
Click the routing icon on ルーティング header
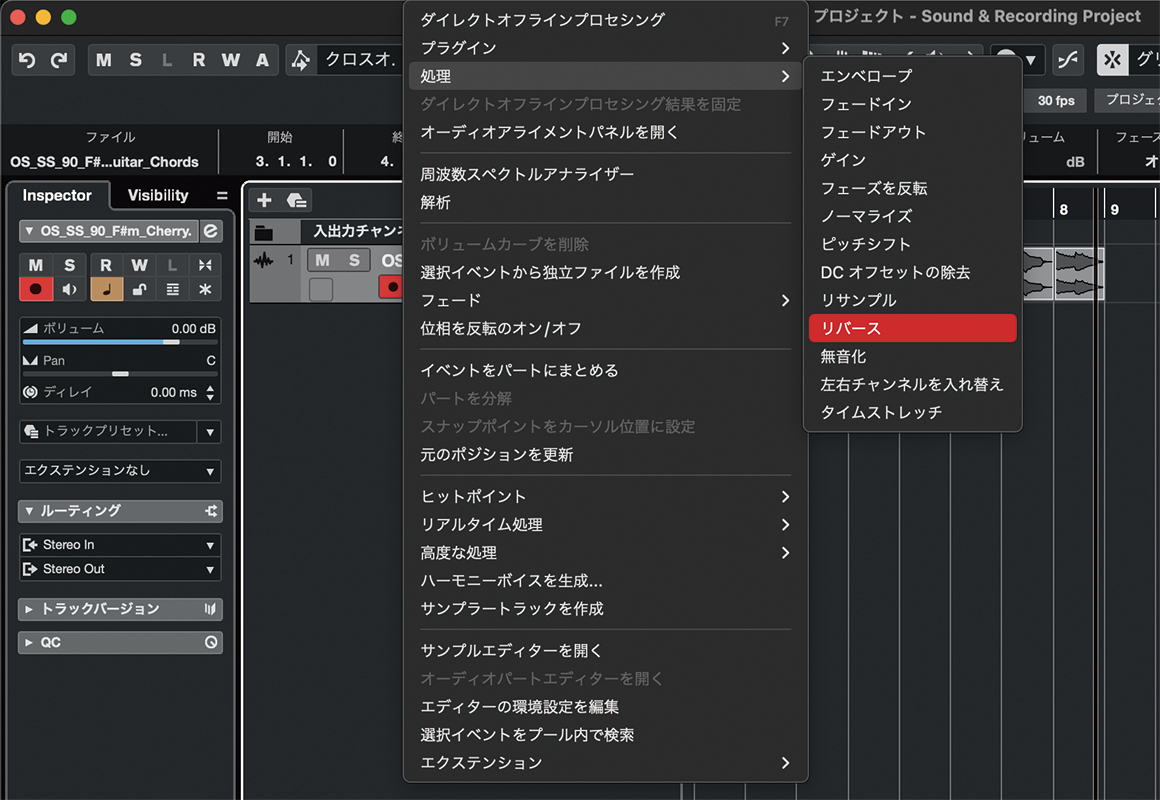[x=212, y=511]
